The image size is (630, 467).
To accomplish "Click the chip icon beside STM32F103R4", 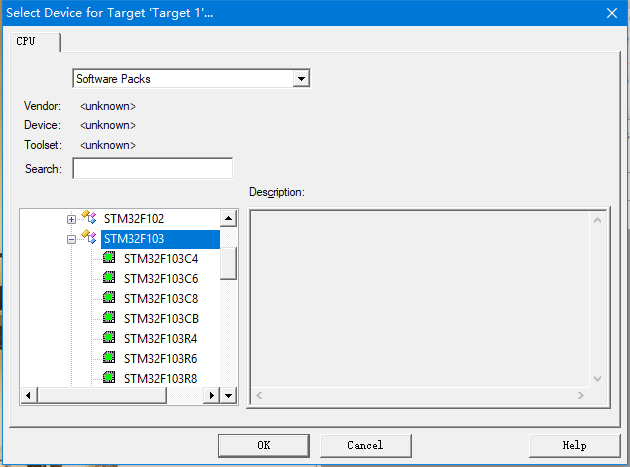I will [x=109, y=337].
